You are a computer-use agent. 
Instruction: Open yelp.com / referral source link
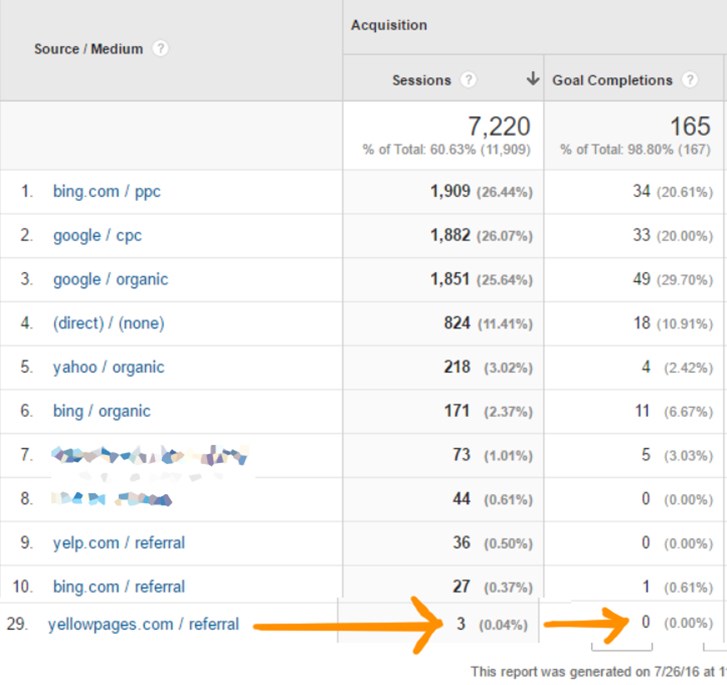point(118,543)
